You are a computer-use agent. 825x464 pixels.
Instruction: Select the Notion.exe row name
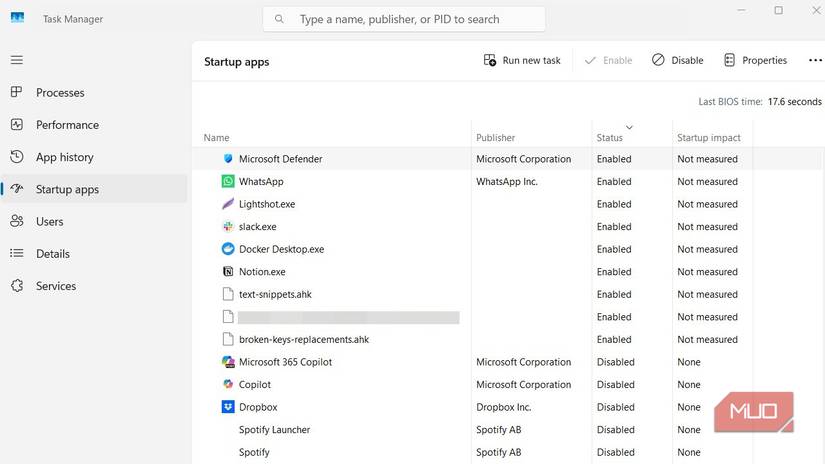(x=262, y=272)
